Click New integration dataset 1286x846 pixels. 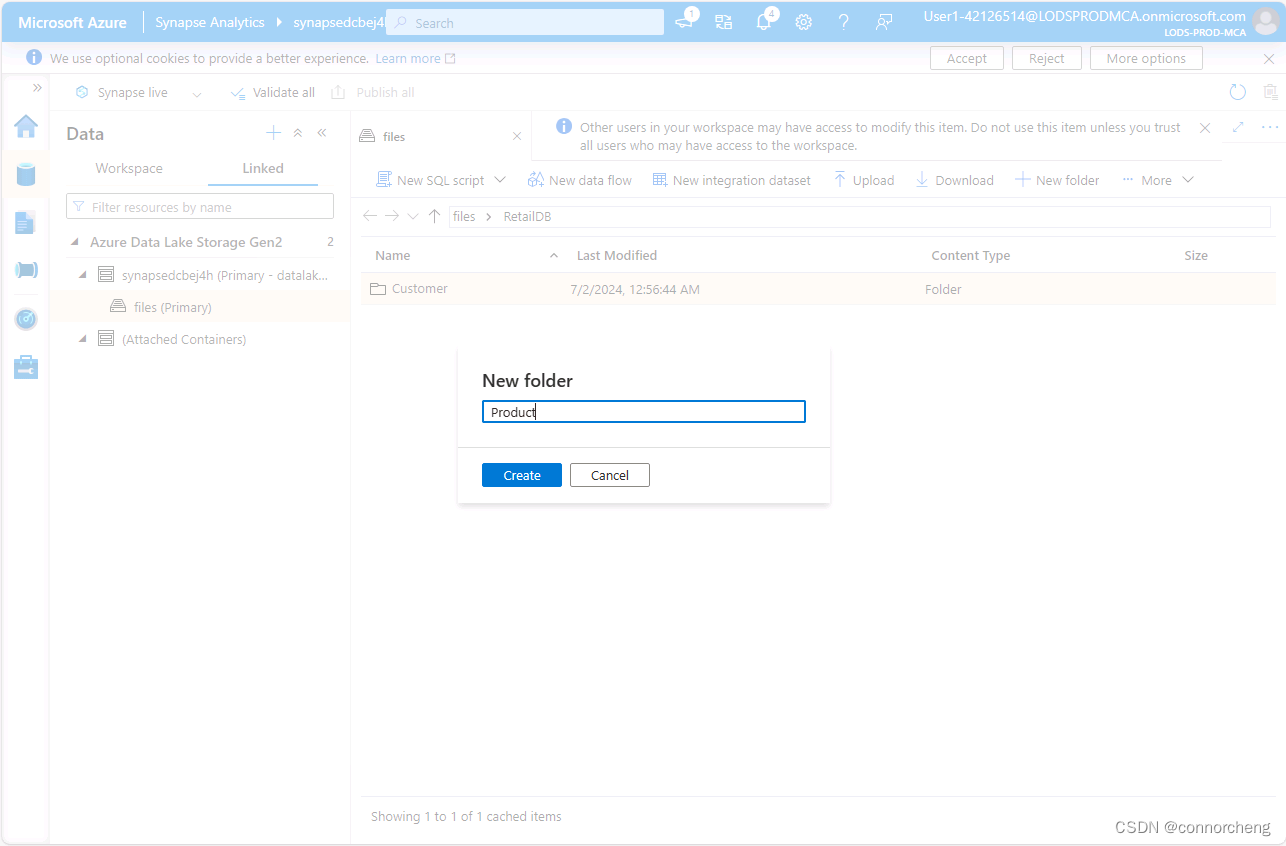coord(732,180)
